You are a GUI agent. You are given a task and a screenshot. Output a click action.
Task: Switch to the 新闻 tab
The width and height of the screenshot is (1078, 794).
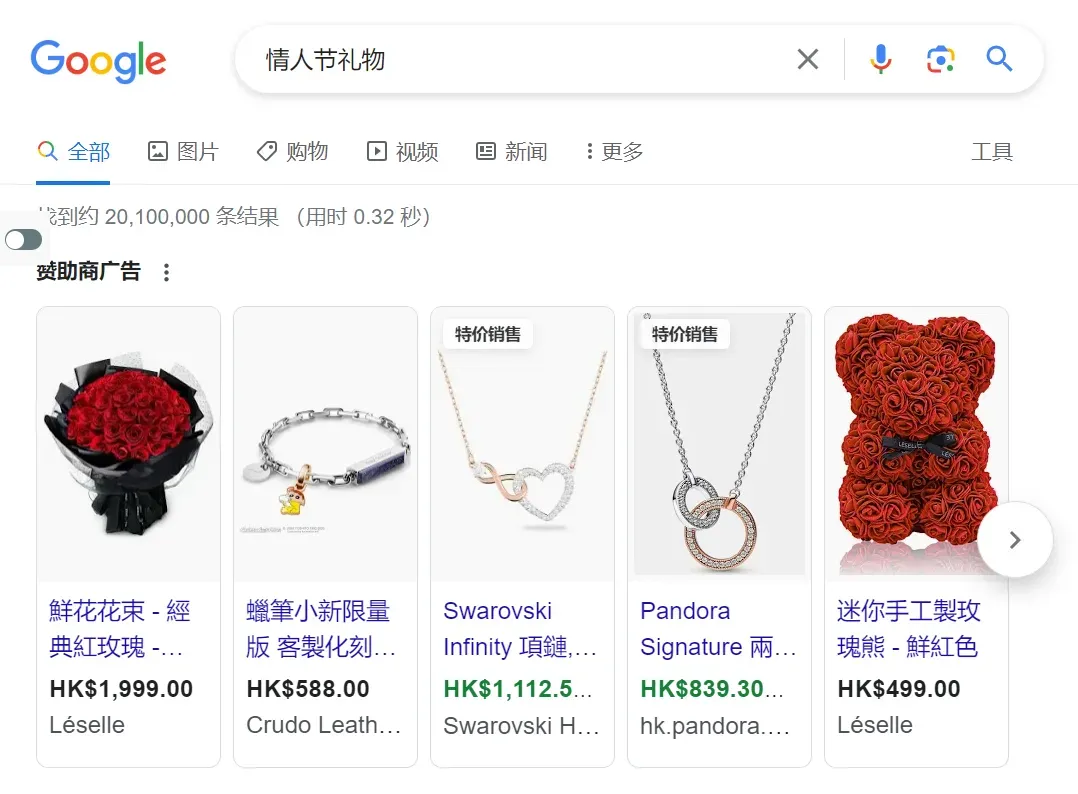[512, 151]
